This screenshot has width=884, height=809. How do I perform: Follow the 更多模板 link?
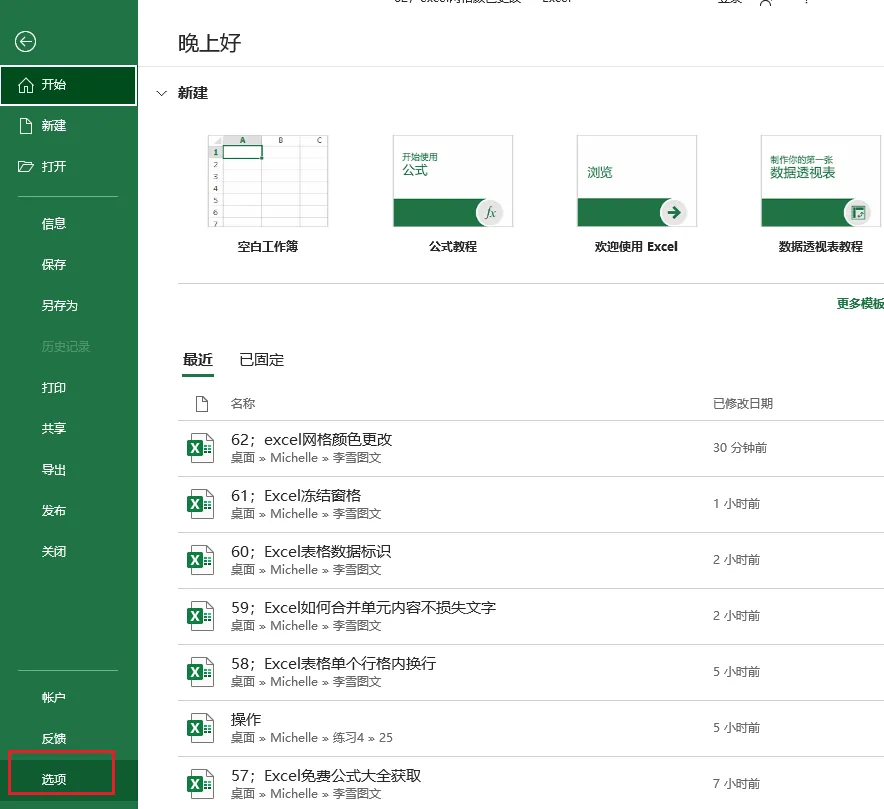[860, 304]
